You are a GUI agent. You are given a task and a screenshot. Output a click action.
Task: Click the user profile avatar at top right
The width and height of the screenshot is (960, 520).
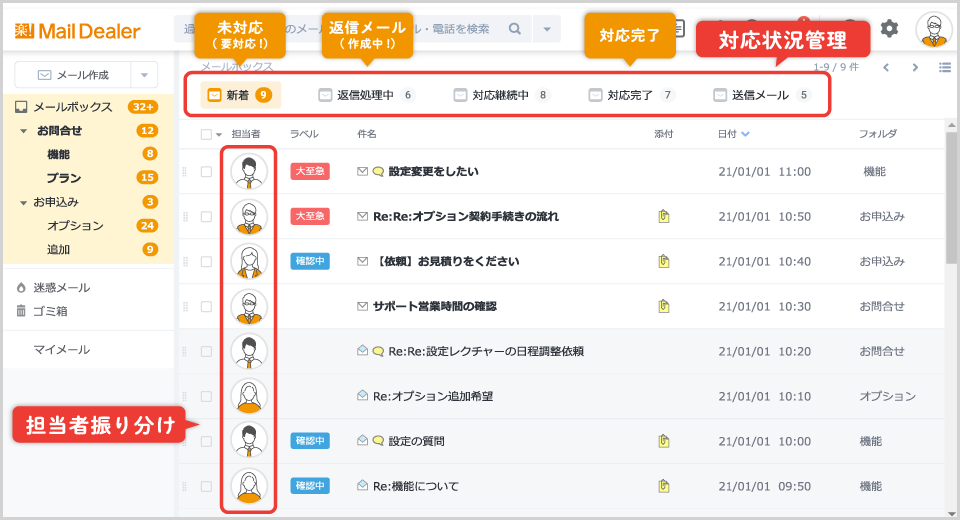tap(934, 30)
